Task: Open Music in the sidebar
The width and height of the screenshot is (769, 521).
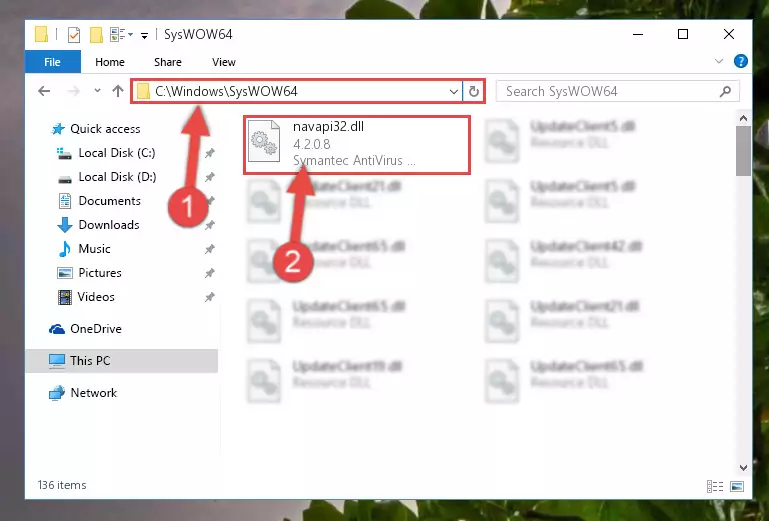Action: tap(94, 249)
